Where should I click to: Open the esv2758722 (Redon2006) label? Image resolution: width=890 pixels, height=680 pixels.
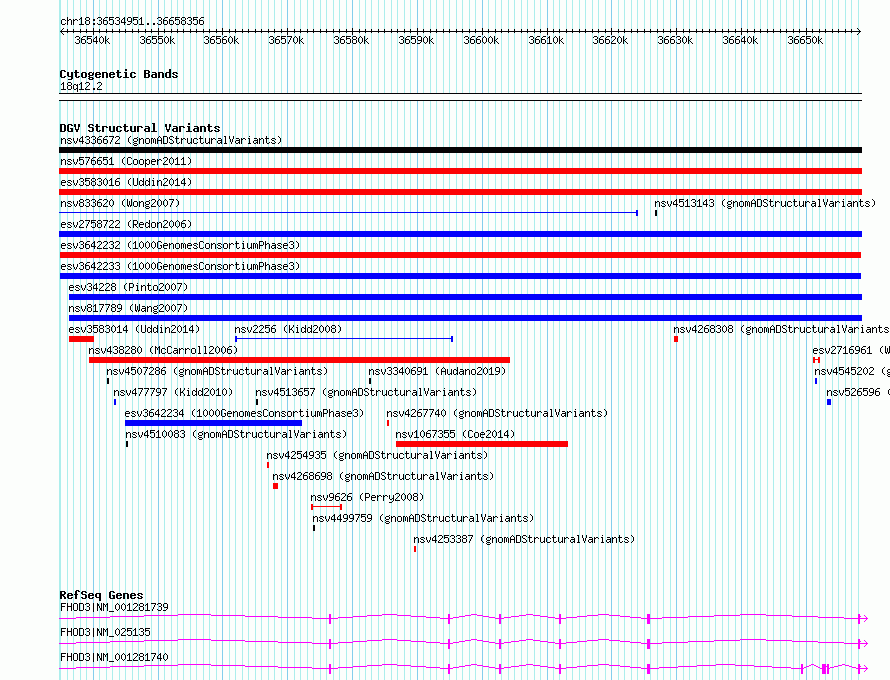(x=126, y=224)
